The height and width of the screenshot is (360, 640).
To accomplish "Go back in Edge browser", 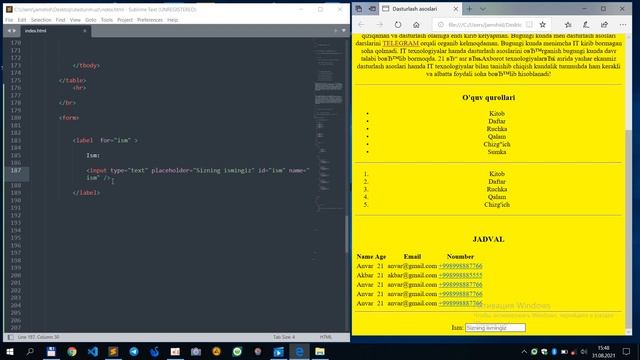I will (361, 24).
